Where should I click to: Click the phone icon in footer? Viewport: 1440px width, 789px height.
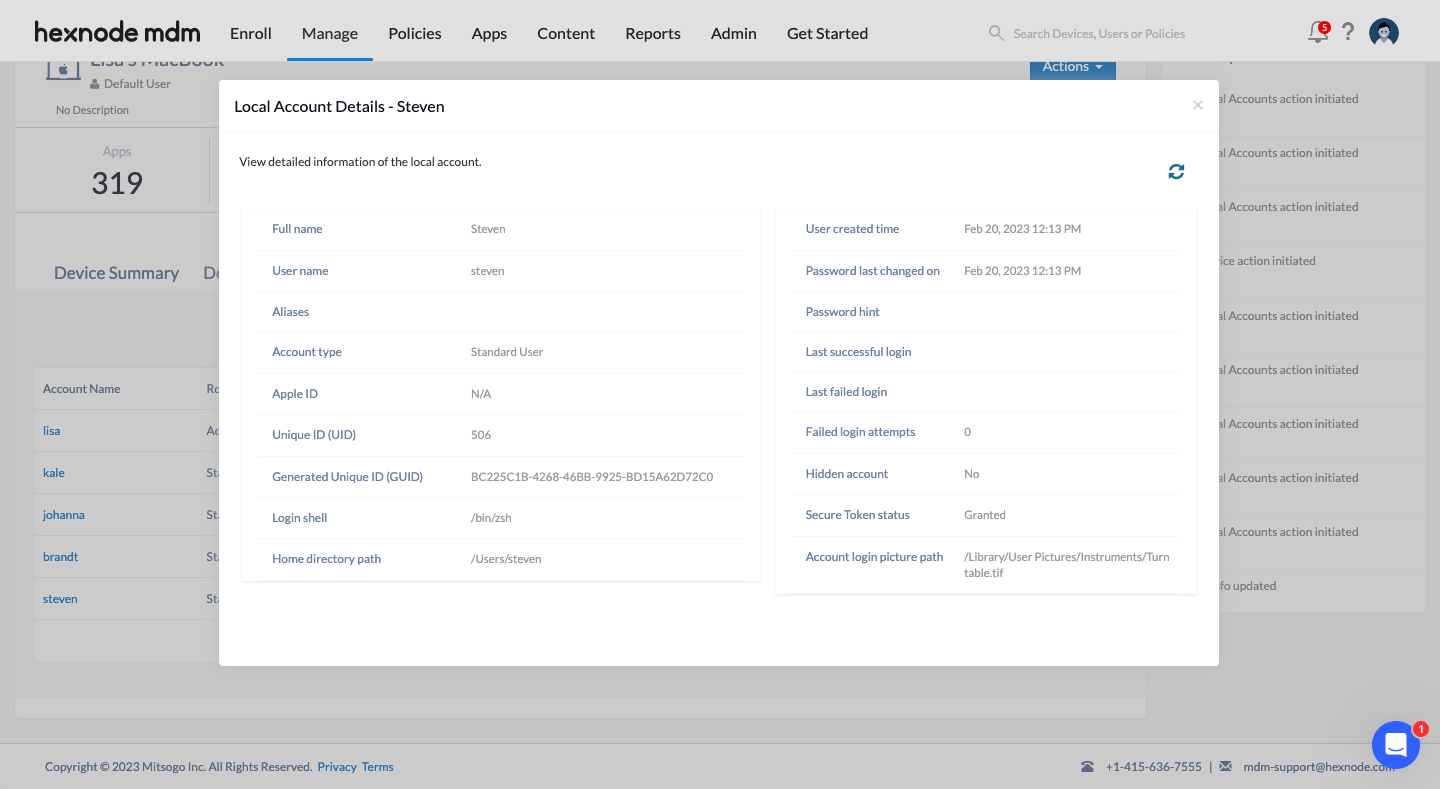click(x=1087, y=767)
